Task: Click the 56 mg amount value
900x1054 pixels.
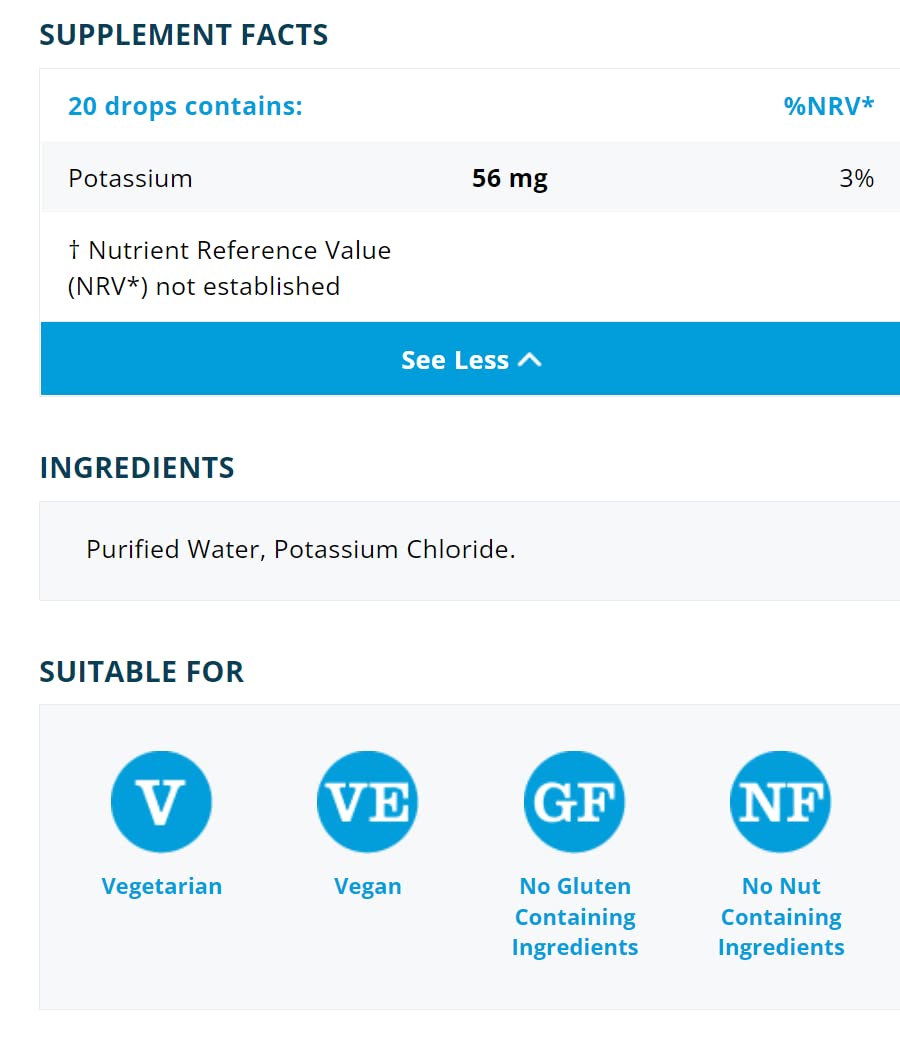Action: (x=510, y=179)
